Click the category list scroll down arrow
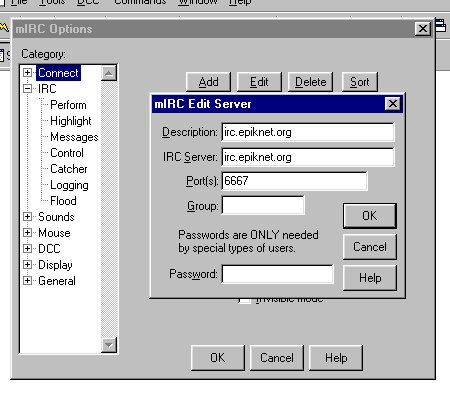 point(109,345)
